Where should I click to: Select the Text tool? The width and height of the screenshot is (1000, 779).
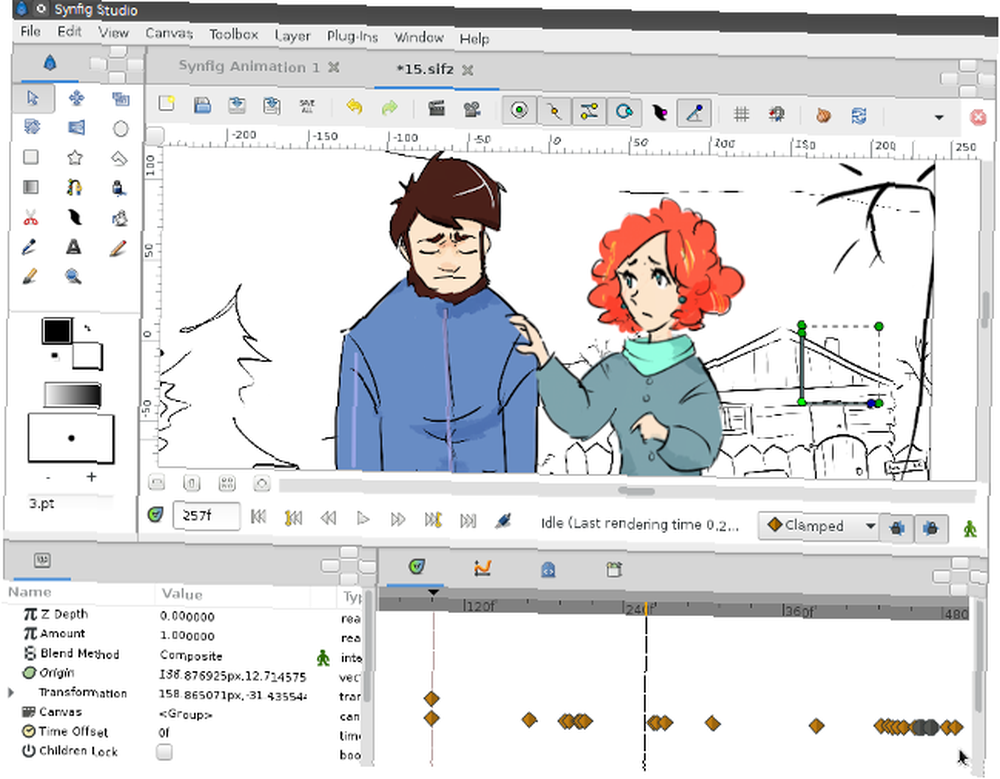click(73, 246)
